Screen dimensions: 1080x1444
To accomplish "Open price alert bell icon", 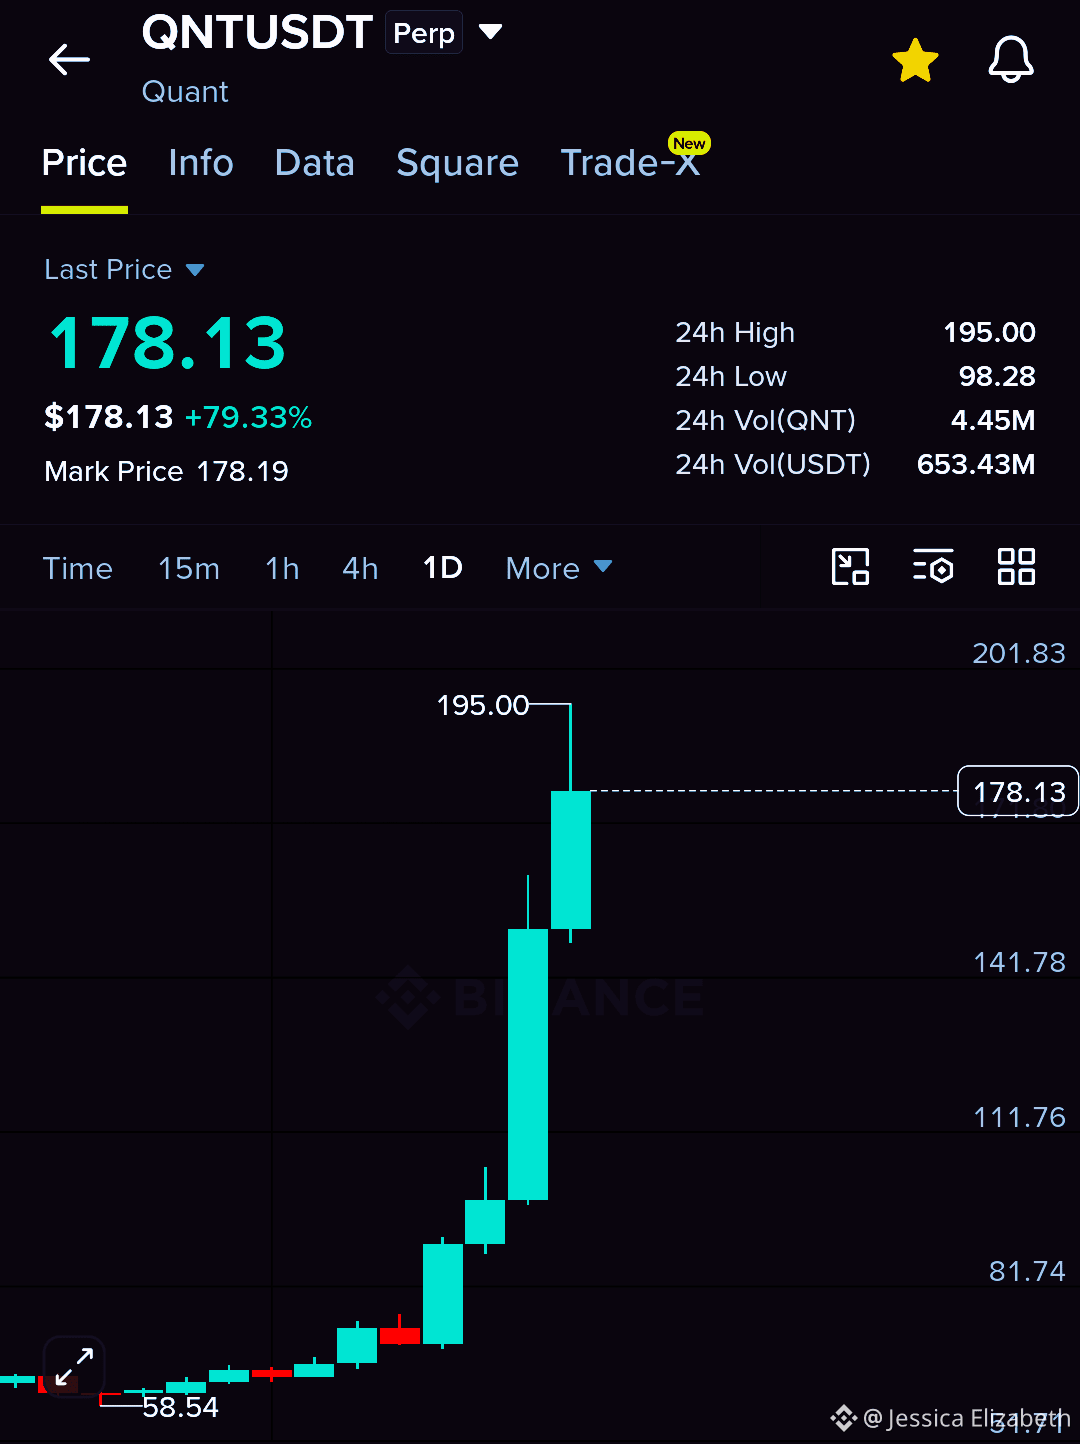I will point(1011,60).
